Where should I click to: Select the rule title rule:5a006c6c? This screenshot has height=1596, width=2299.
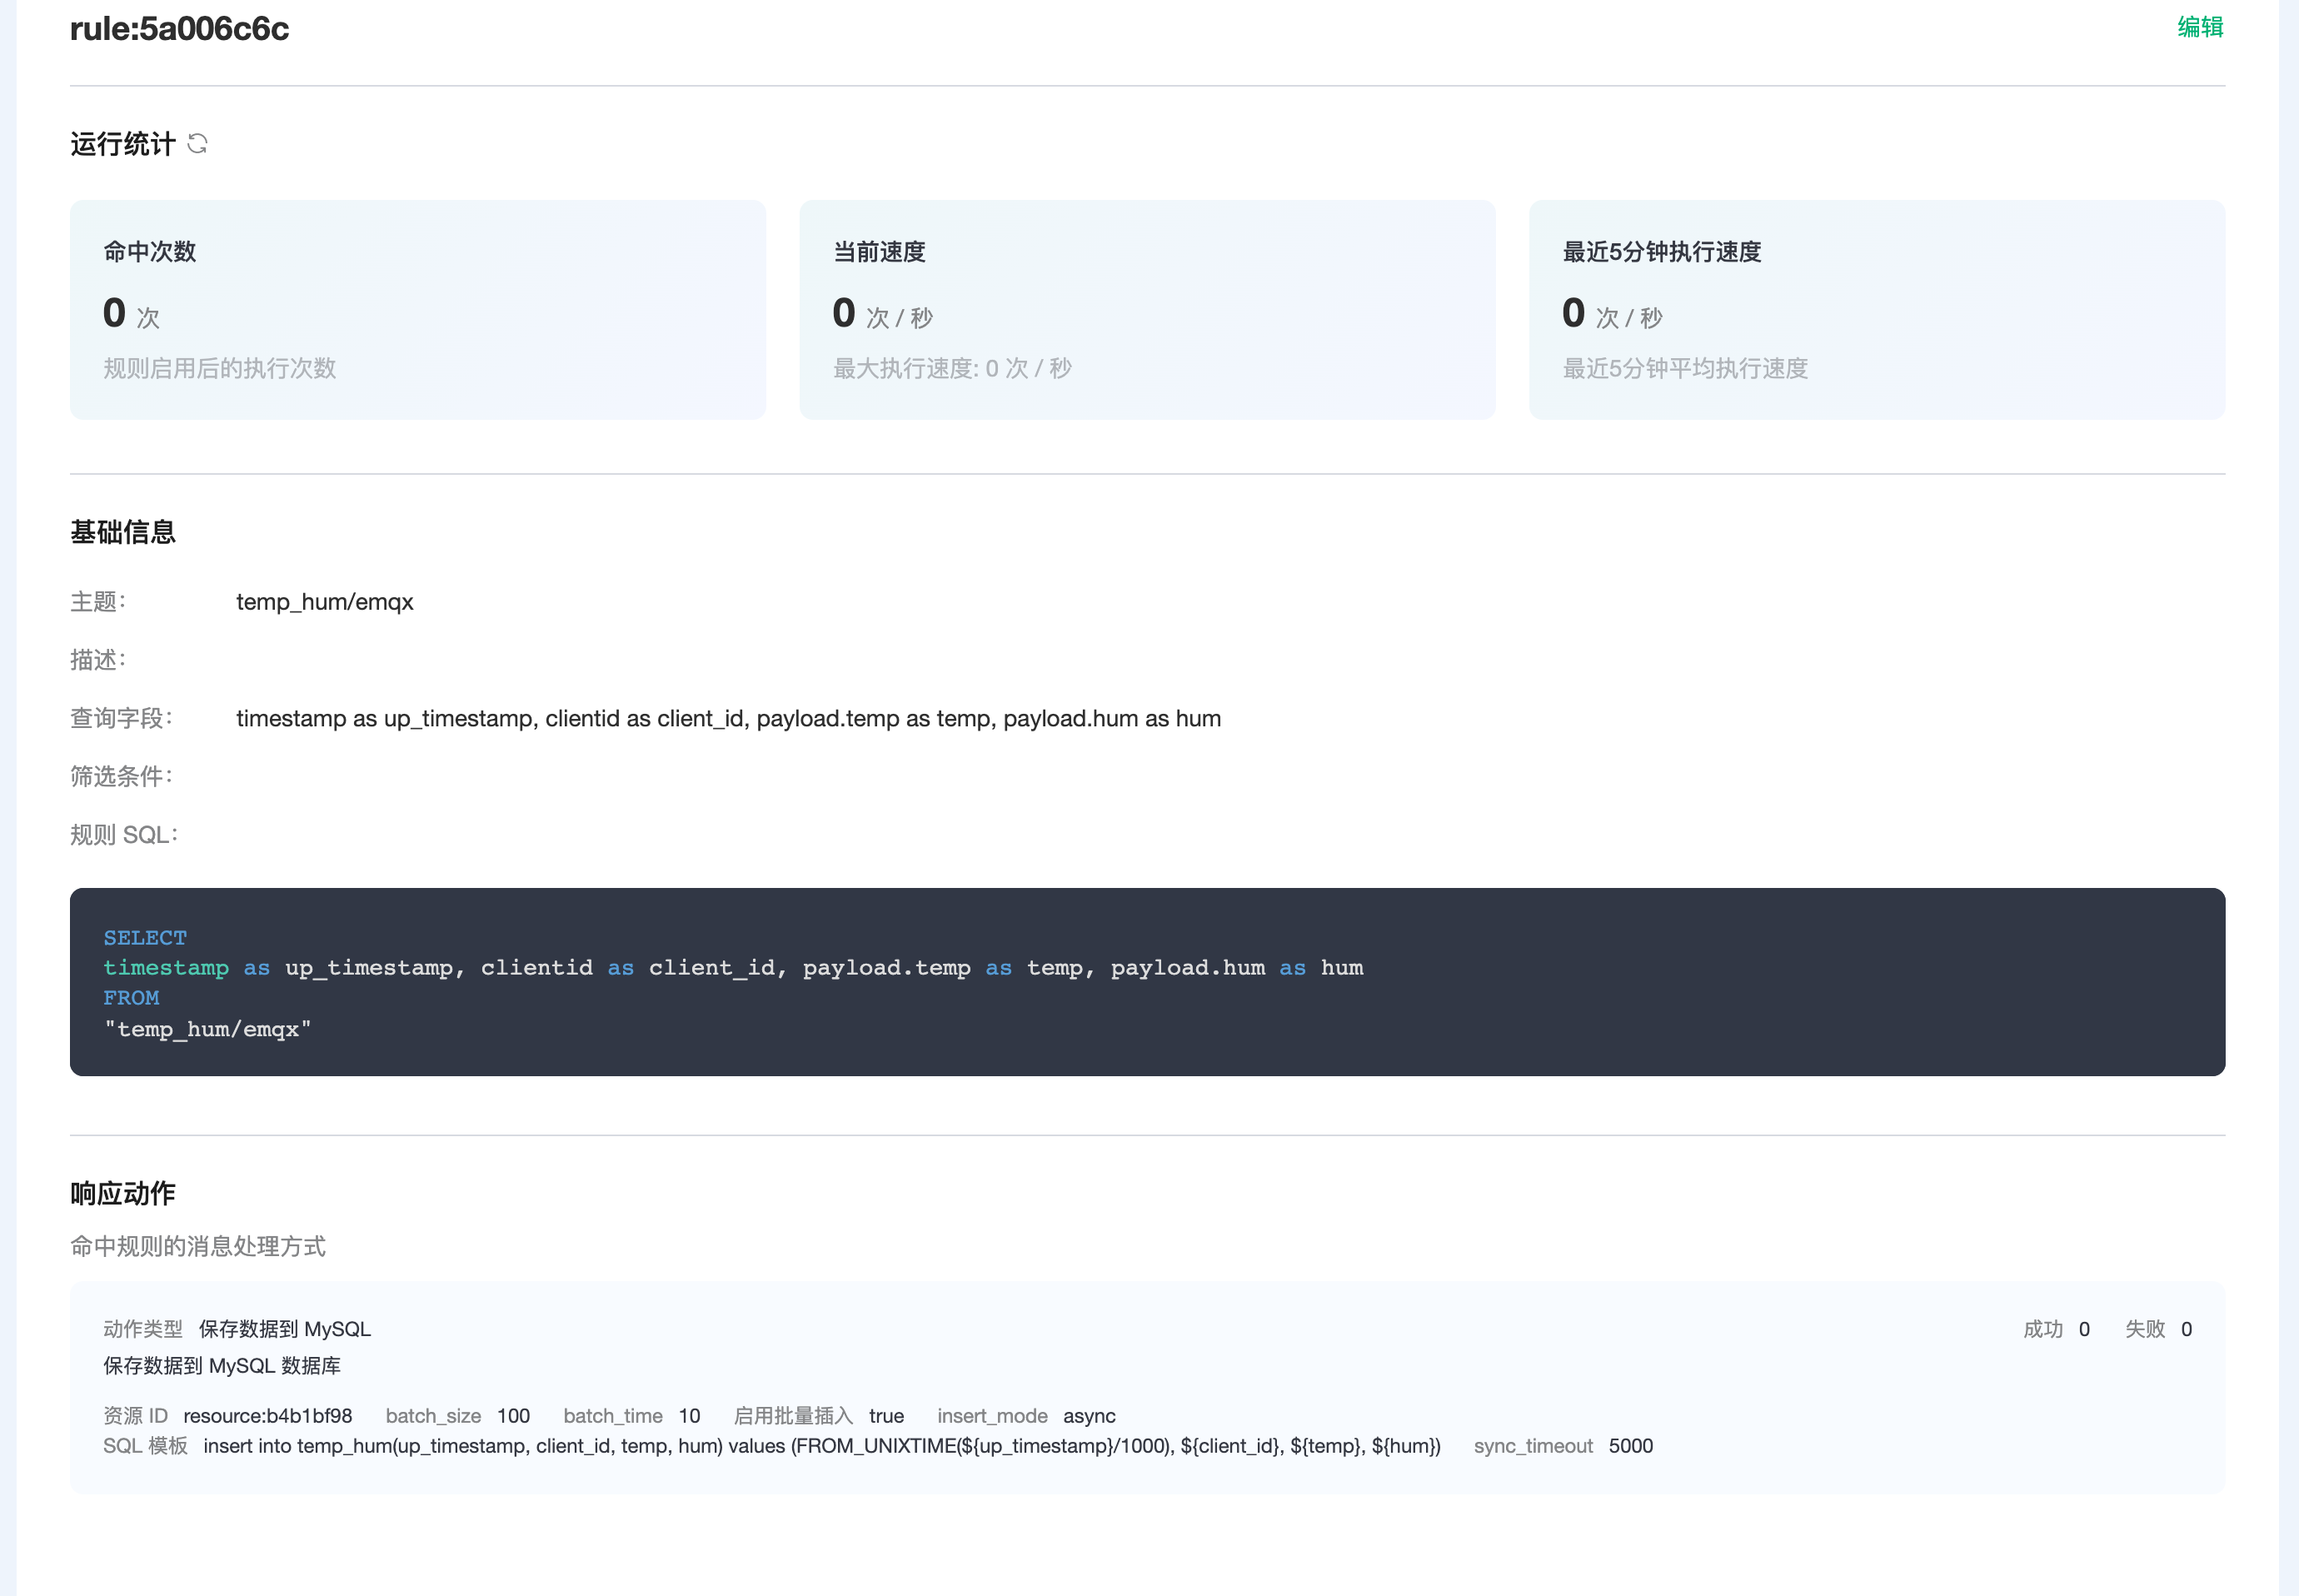[x=178, y=30]
